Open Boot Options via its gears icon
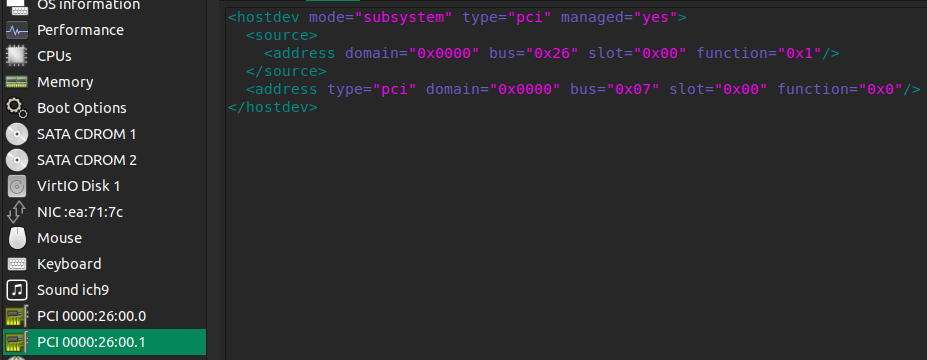 pyautogui.click(x=17, y=108)
